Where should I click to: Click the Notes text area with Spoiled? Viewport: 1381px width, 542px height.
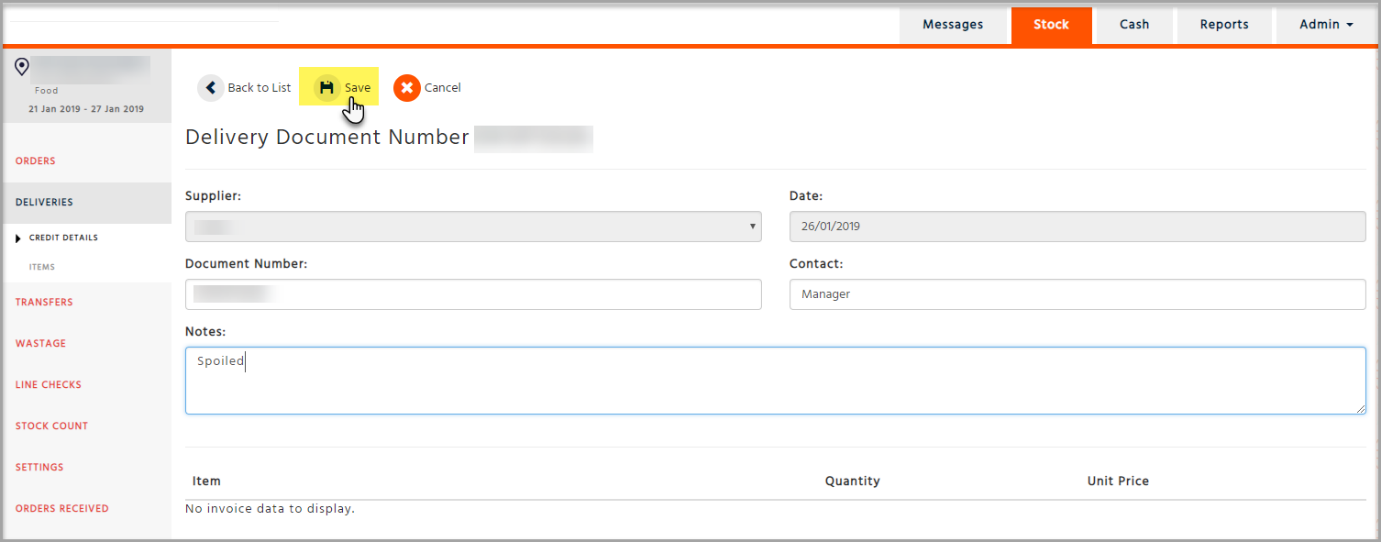(775, 381)
